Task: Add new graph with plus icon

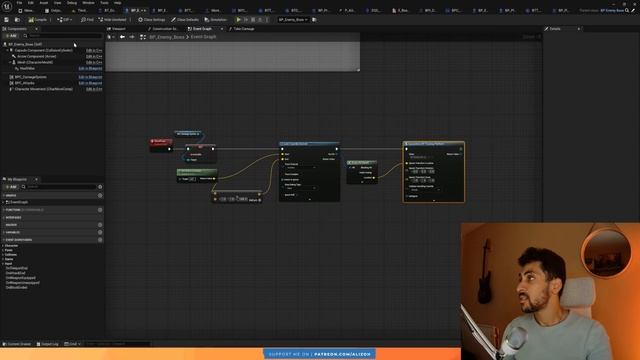Action: point(100,196)
